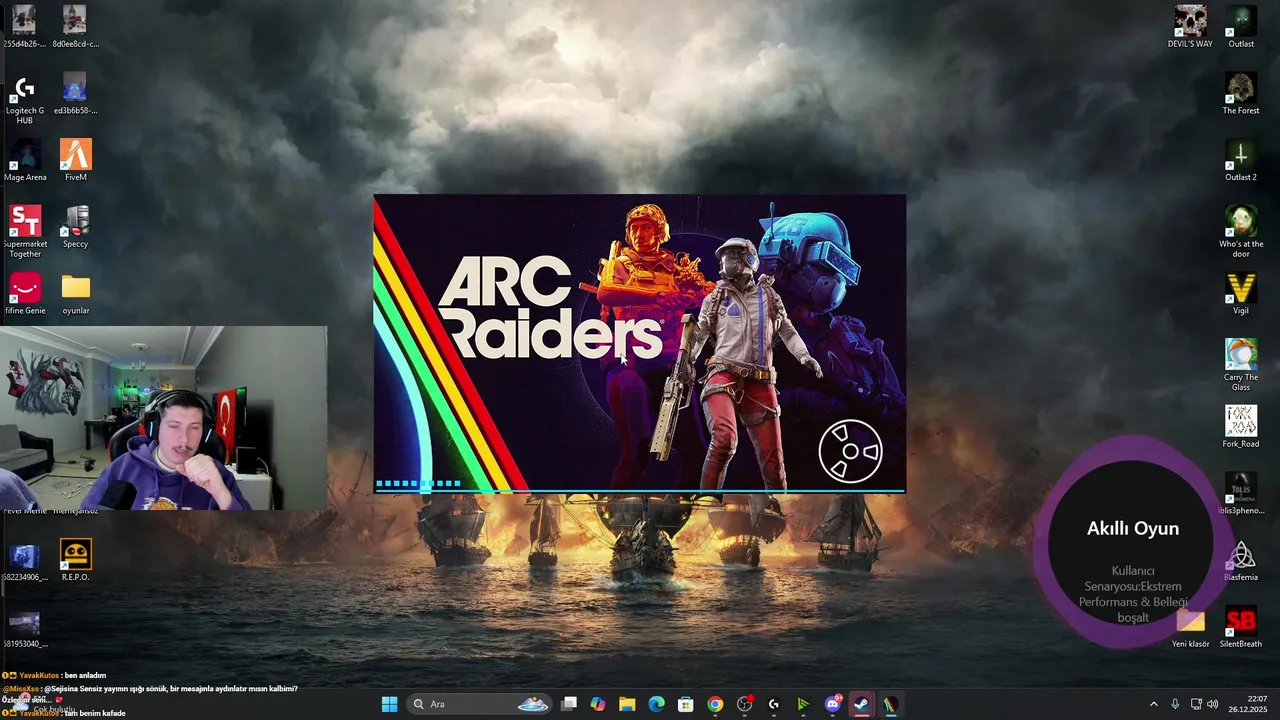Open the Outlast desktop shortcut

click(x=1241, y=27)
